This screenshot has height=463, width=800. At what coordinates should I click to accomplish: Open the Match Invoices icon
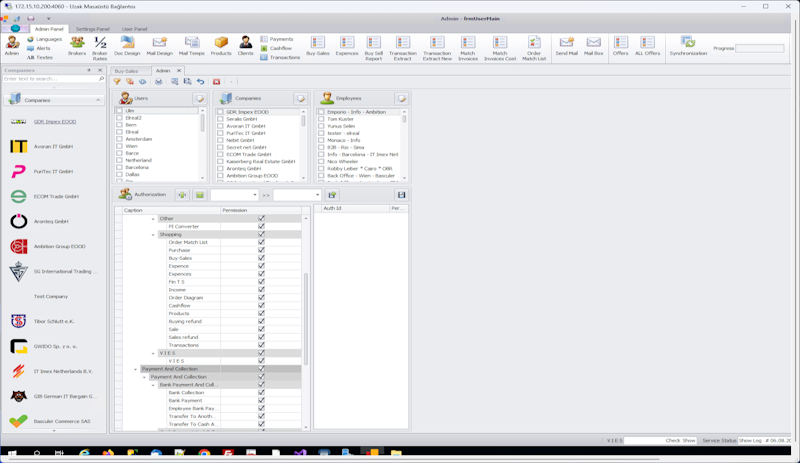click(x=468, y=48)
